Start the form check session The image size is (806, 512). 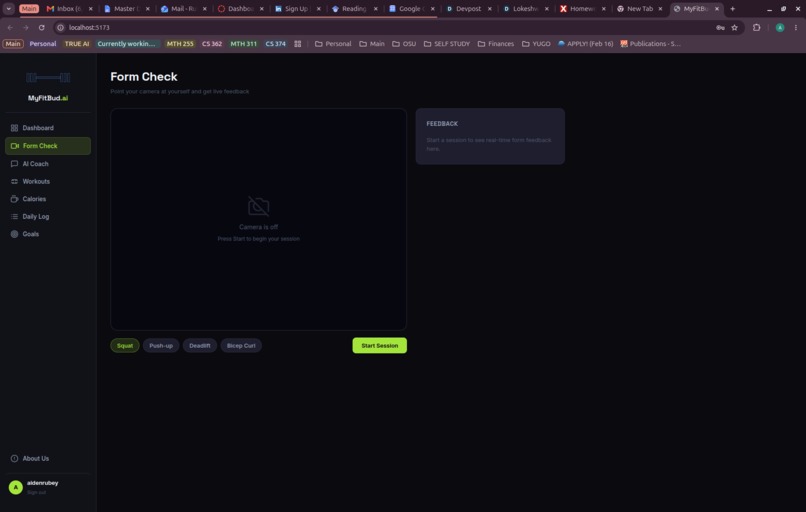pos(379,346)
